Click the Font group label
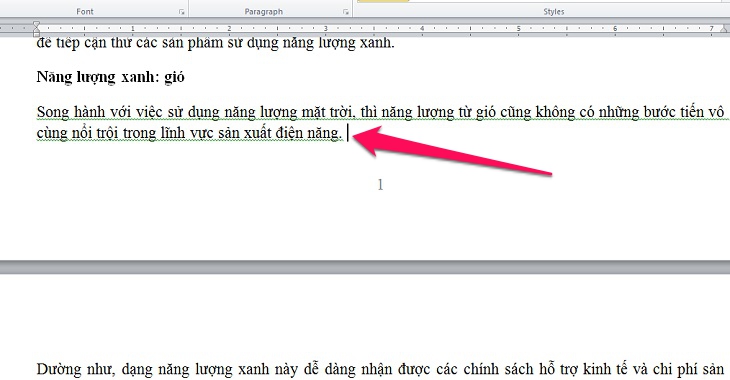 coord(85,12)
